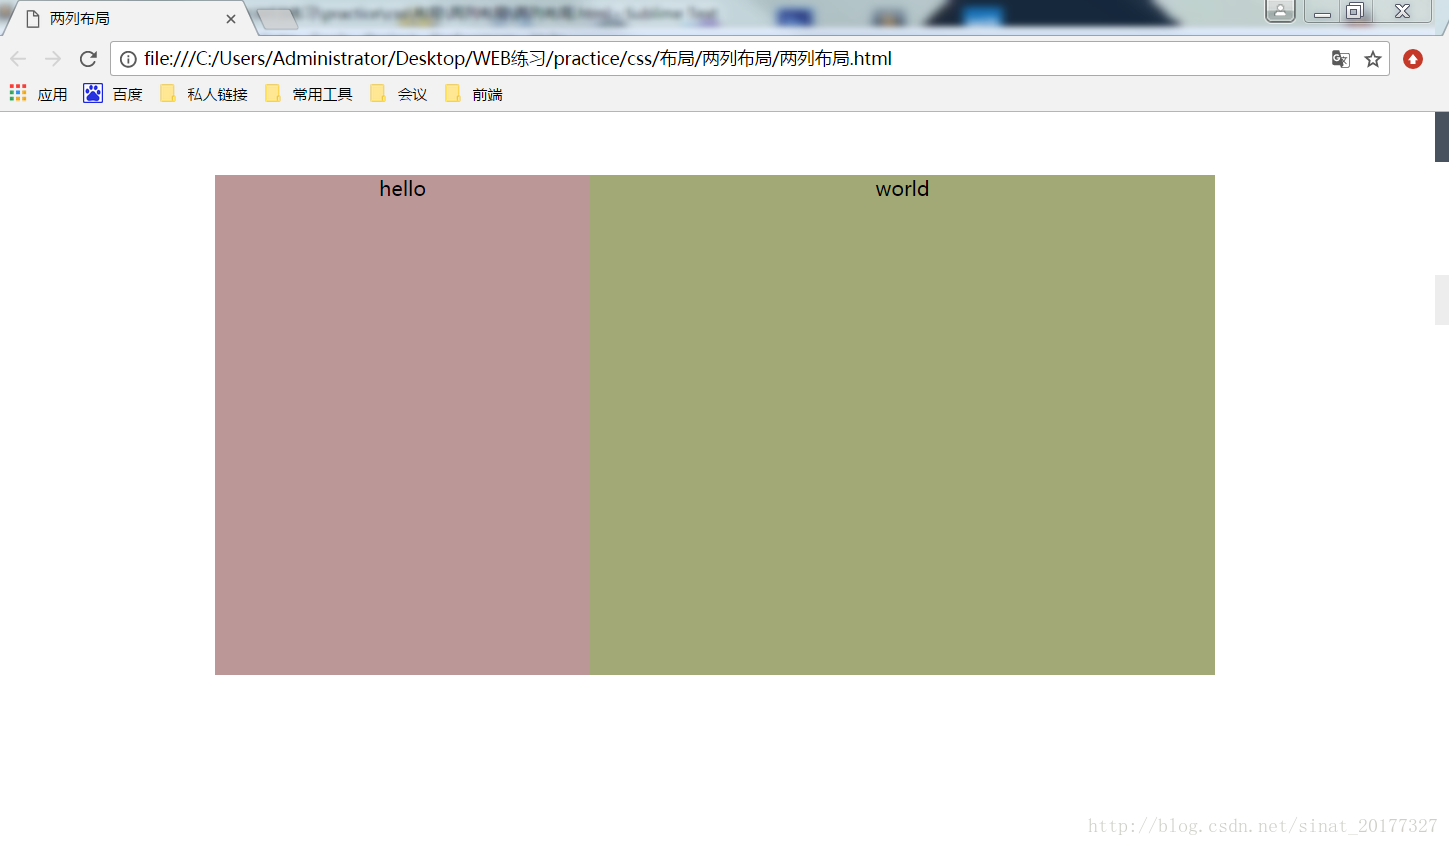Click the address bar URL
The height and width of the screenshot is (846, 1449).
click(x=518, y=59)
